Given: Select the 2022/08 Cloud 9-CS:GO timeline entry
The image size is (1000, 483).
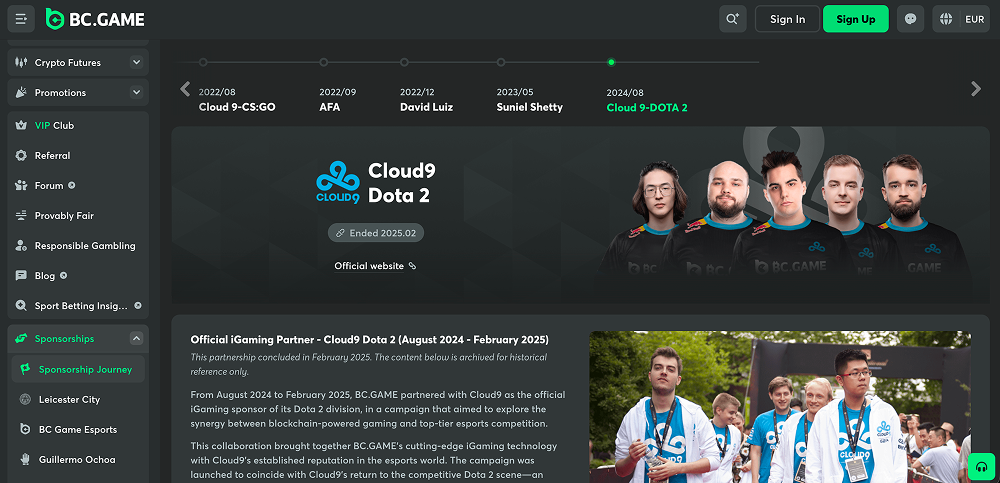Looking at the screenshot, I should (237, 100).
